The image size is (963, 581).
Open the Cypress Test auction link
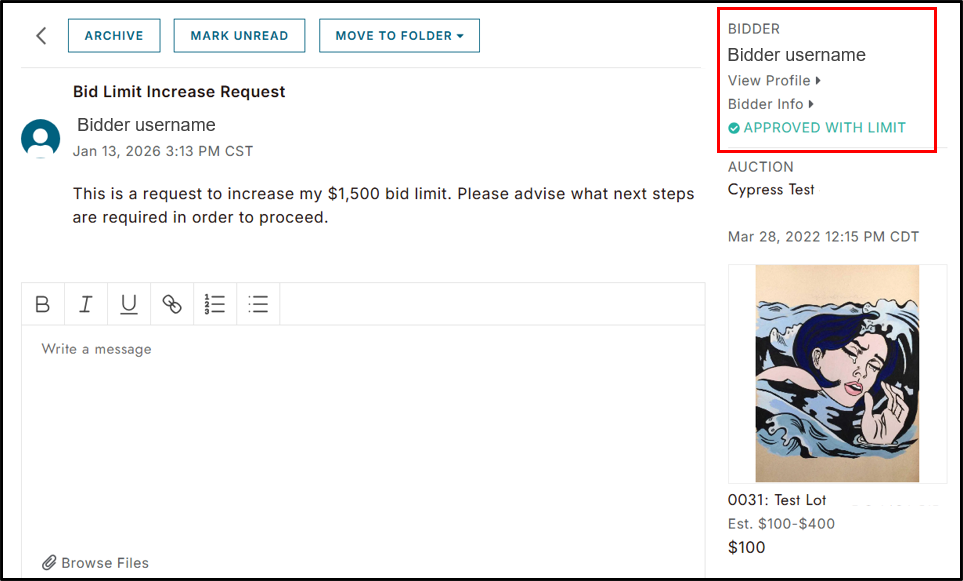(771, 190)
